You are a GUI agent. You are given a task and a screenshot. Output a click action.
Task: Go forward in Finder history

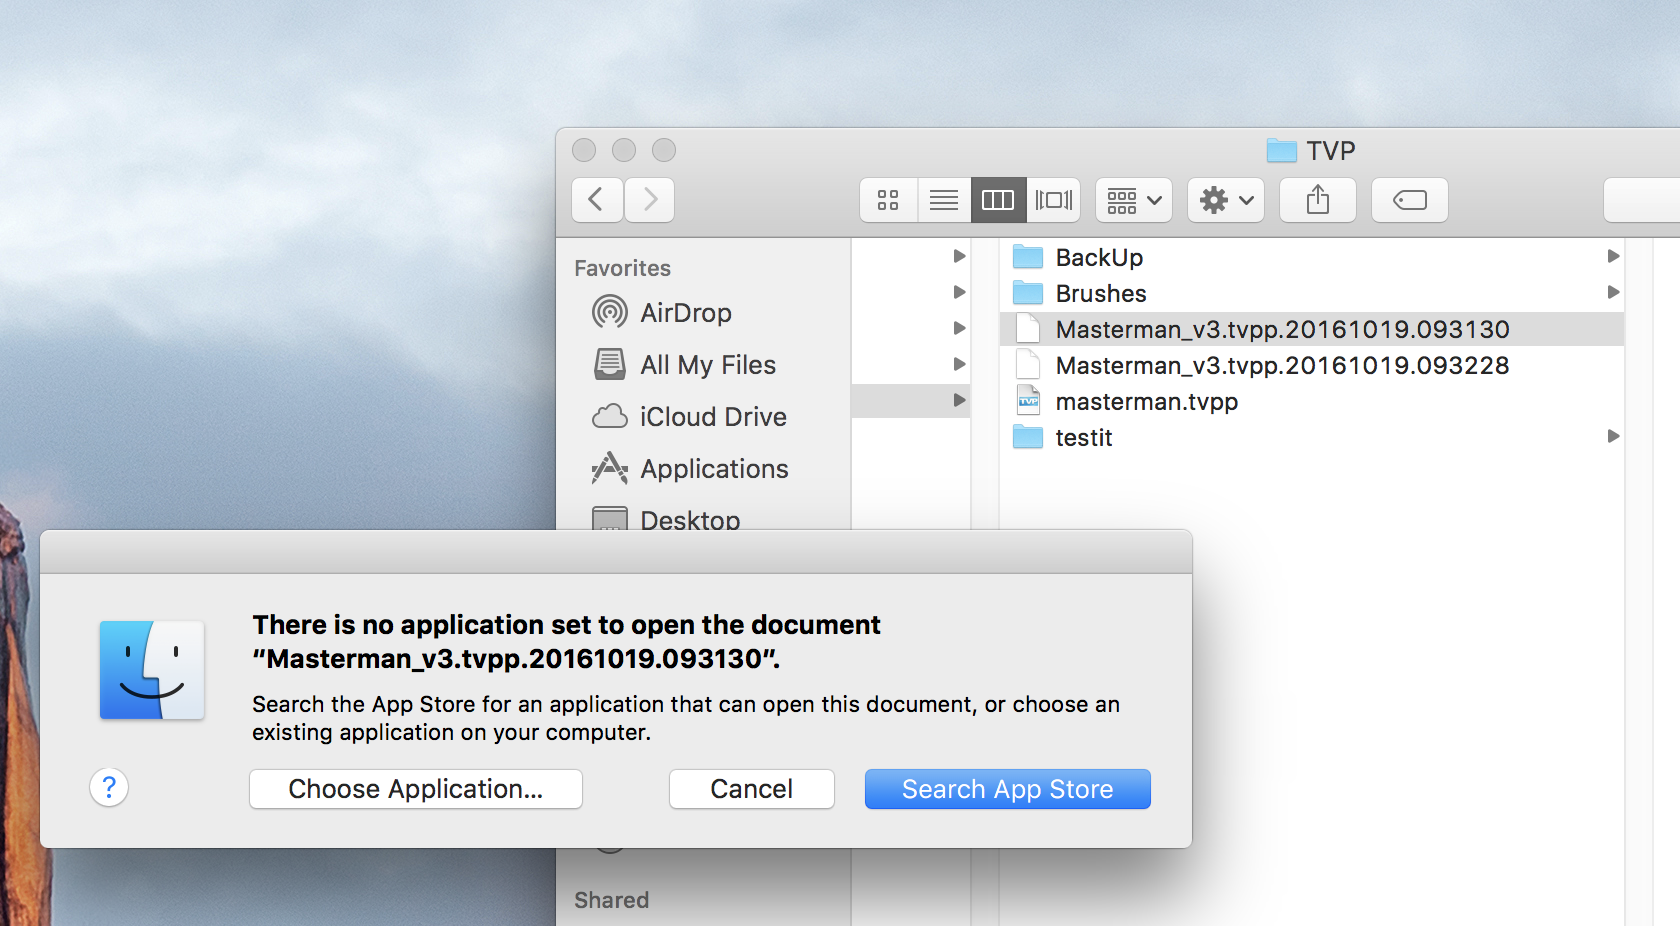pos(650,200)
